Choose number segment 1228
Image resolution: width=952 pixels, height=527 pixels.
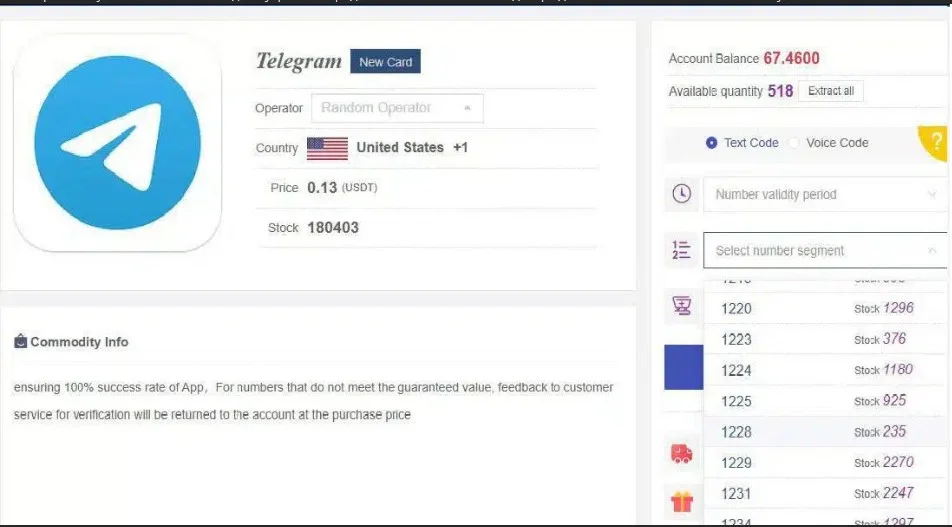click(x=824, y=432)
